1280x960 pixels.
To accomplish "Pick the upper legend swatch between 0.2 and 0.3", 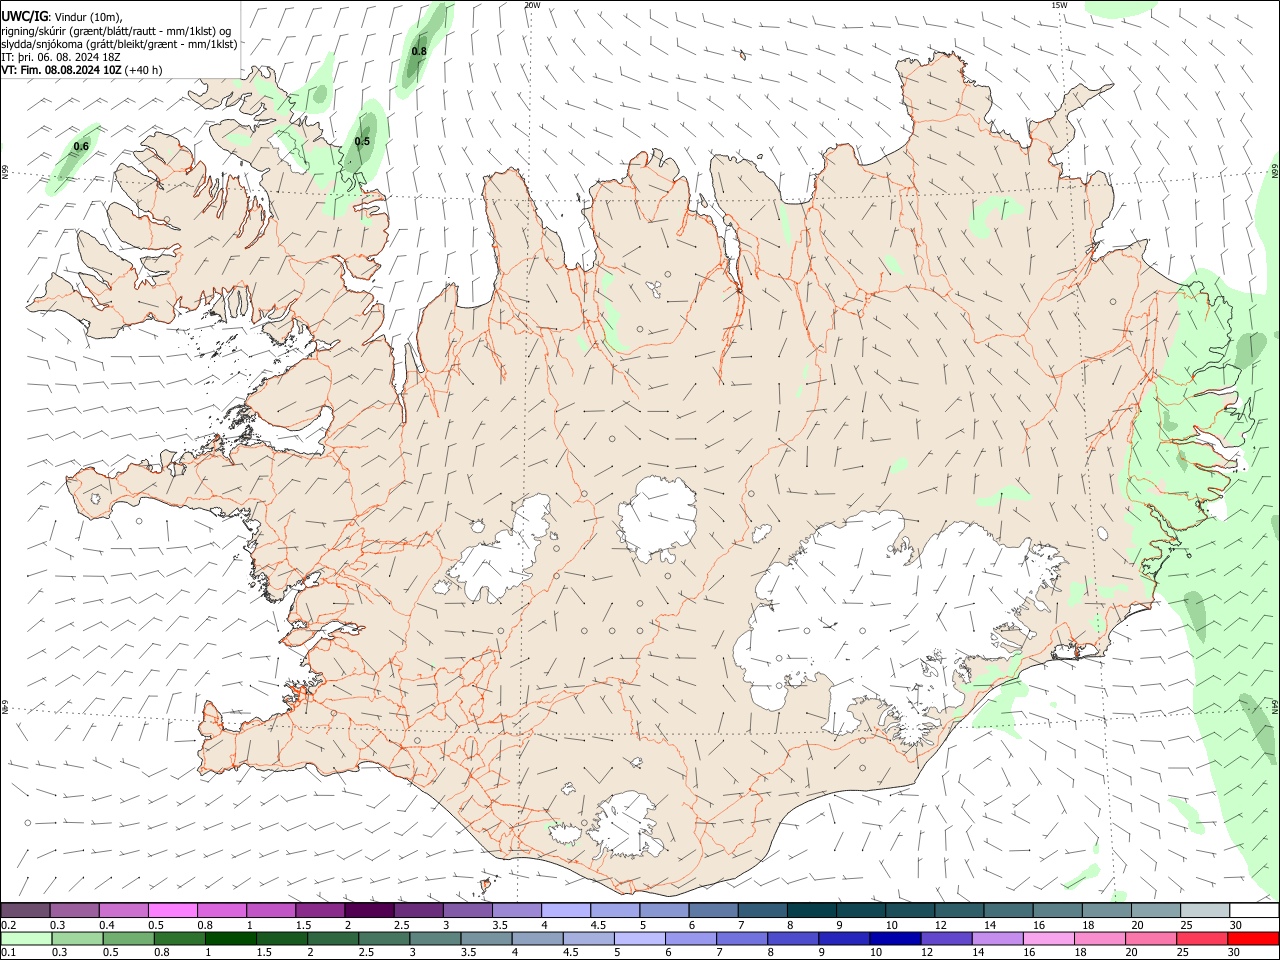I will tap(25, 911).
